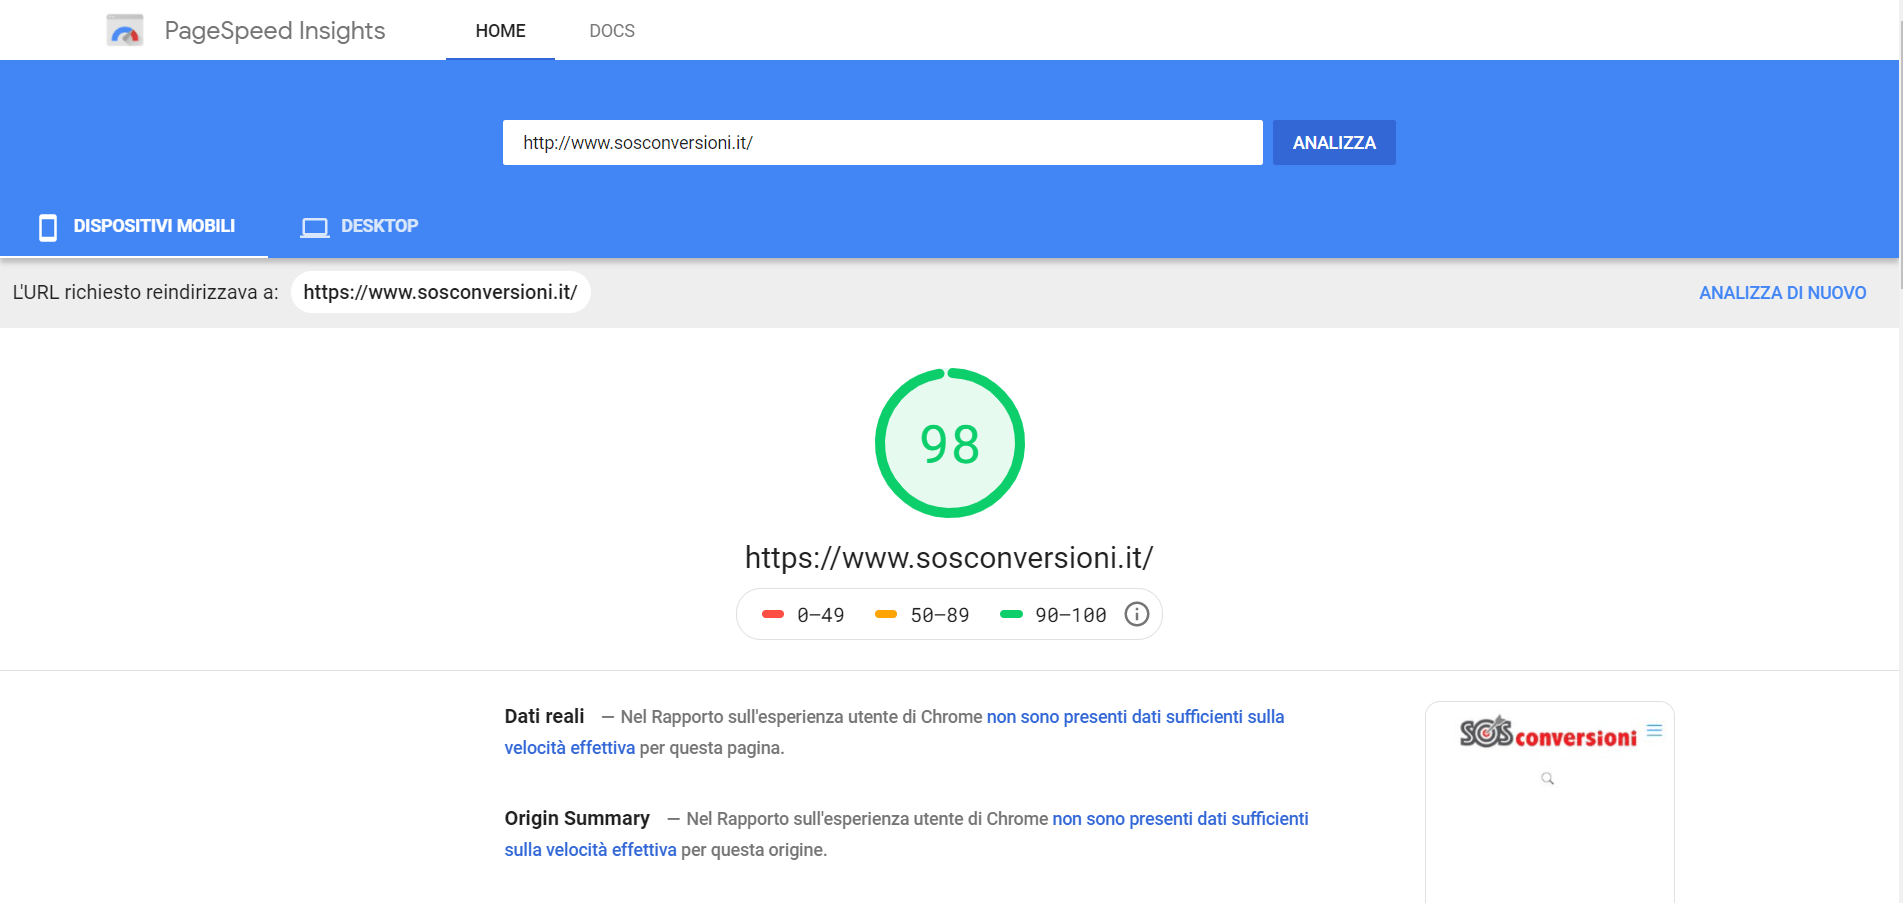
Task: Open Origin Summary insufficient data link
Action: (x=1180, y=819)
